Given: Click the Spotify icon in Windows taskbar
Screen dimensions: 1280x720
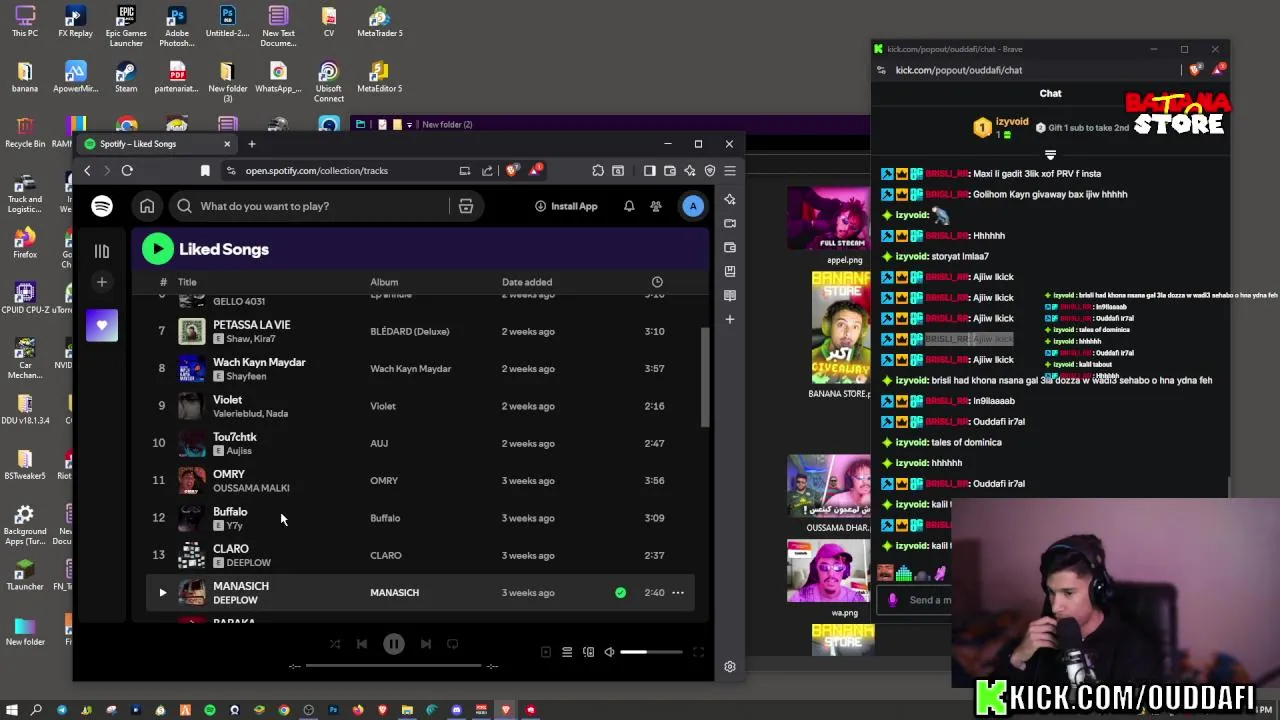Looking at the screenshot, I should pos(210,710).
